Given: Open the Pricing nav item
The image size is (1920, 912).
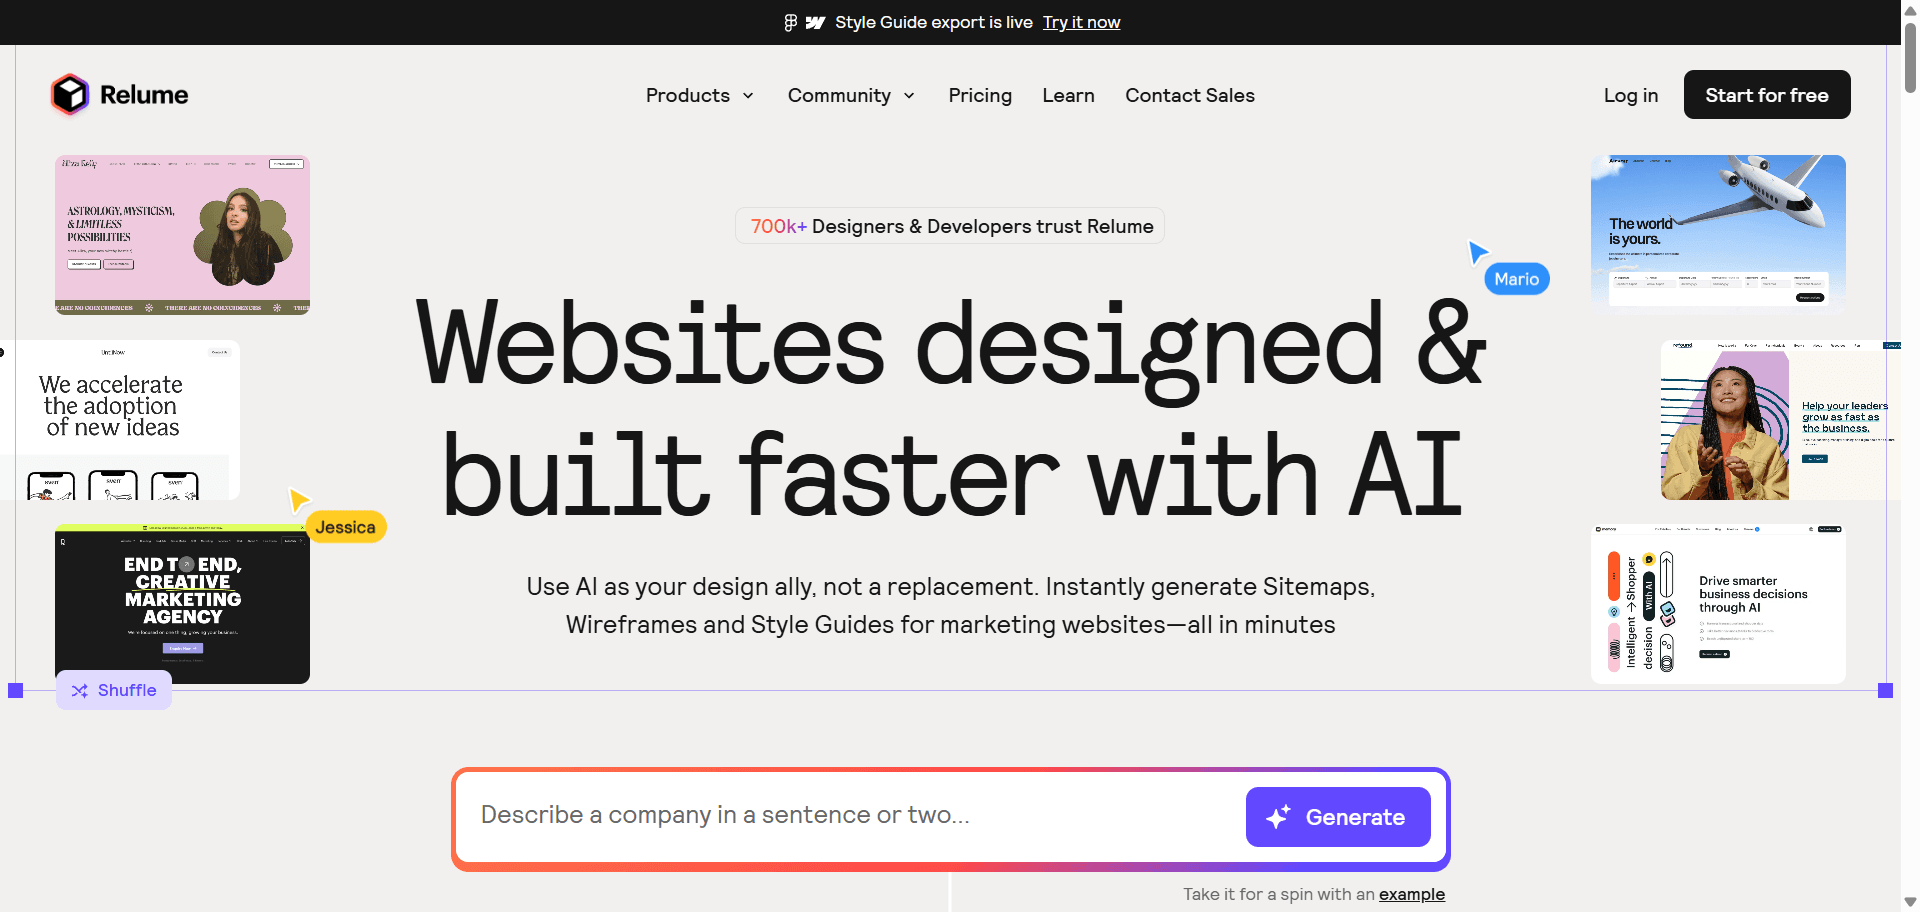Looking at the screenshot, I should coord(980,95).
